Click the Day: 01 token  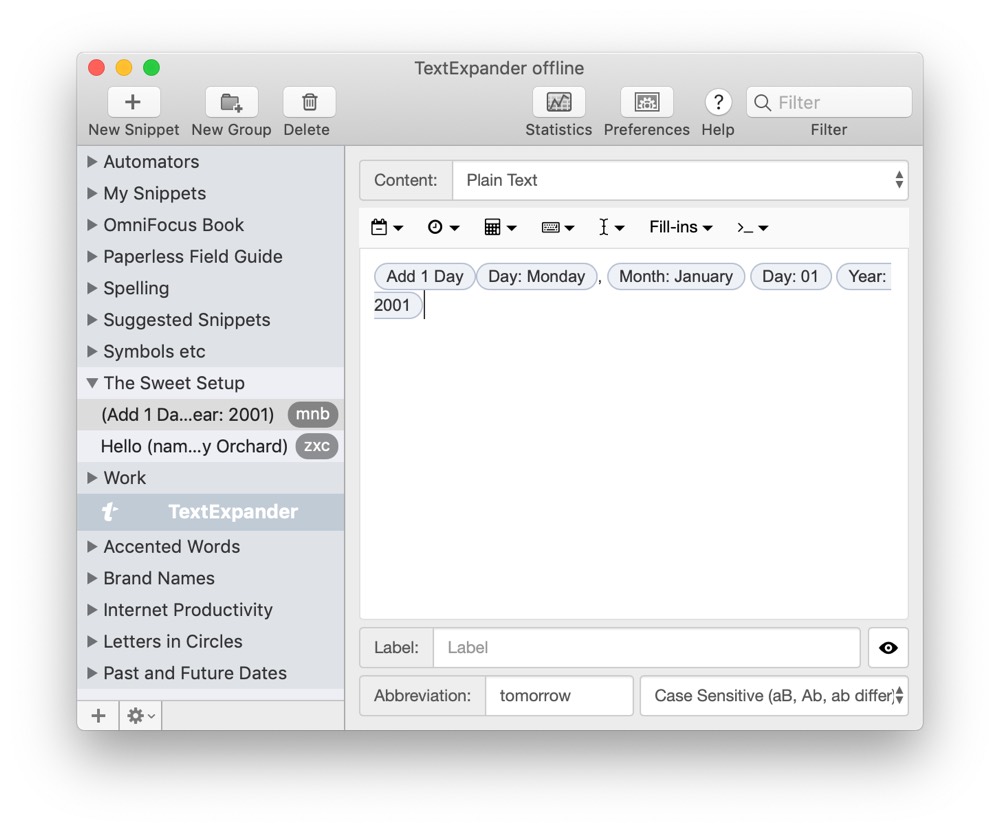(790, 277)
